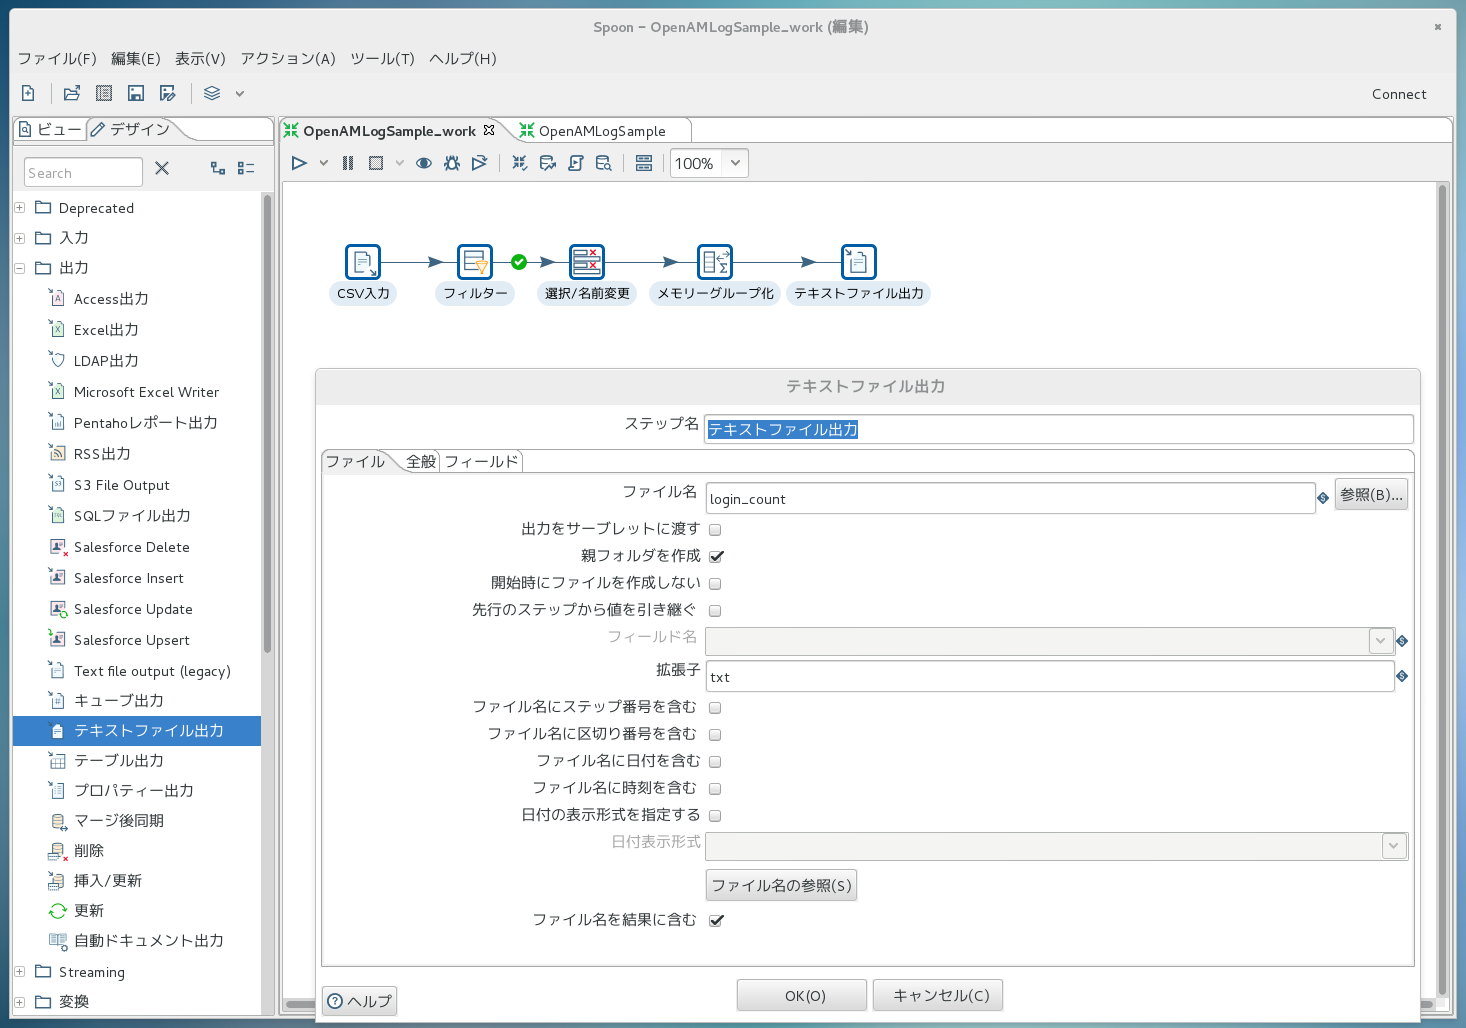Preview transformation with the eye icon
The image size is (1466, 1028).
[424, 163]
